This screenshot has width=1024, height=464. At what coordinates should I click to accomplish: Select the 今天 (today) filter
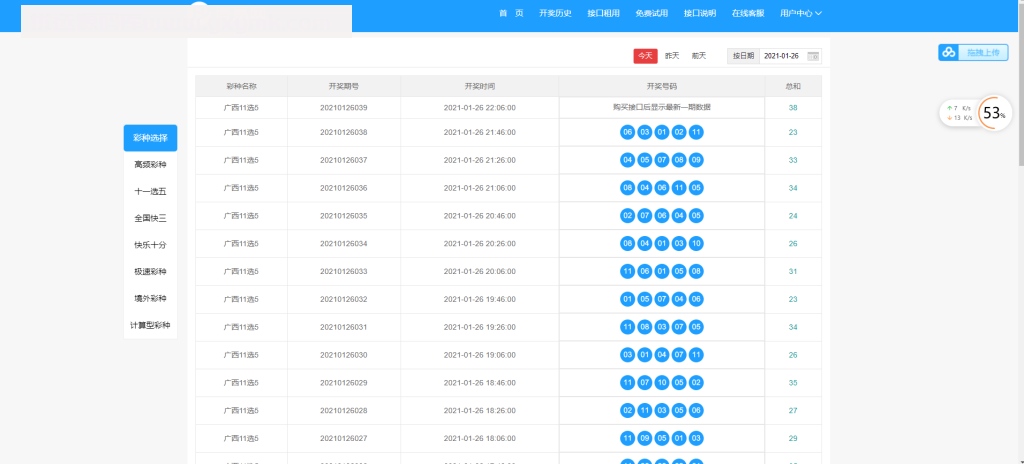[643, 56]
